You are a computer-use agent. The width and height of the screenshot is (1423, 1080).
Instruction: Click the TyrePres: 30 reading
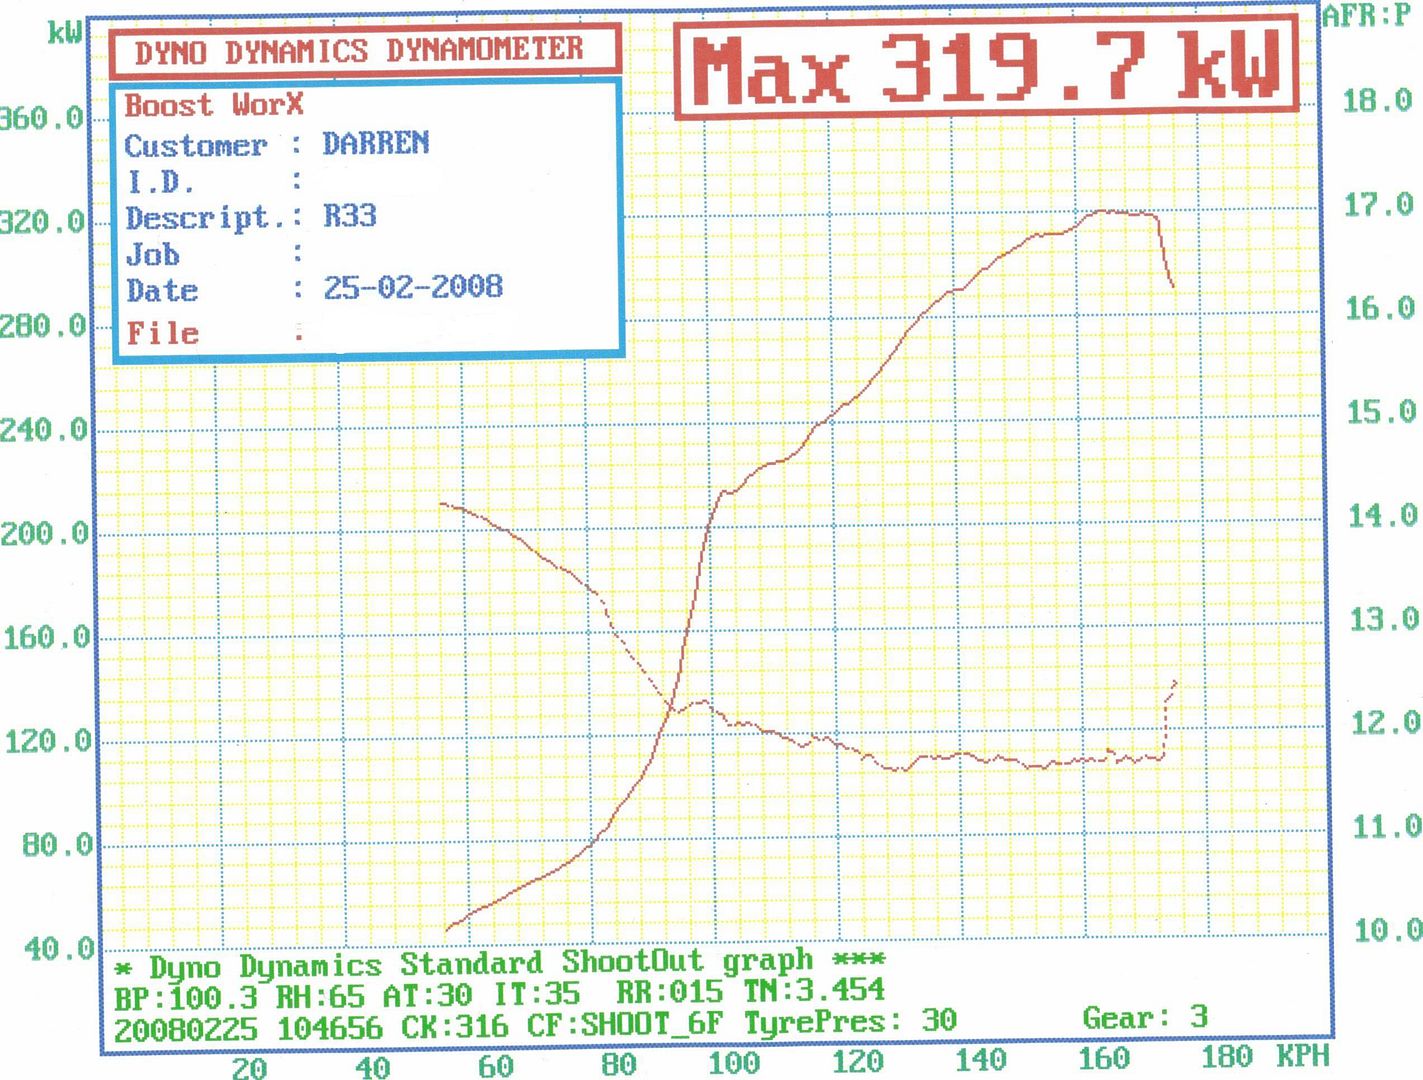coord(850,1021)
